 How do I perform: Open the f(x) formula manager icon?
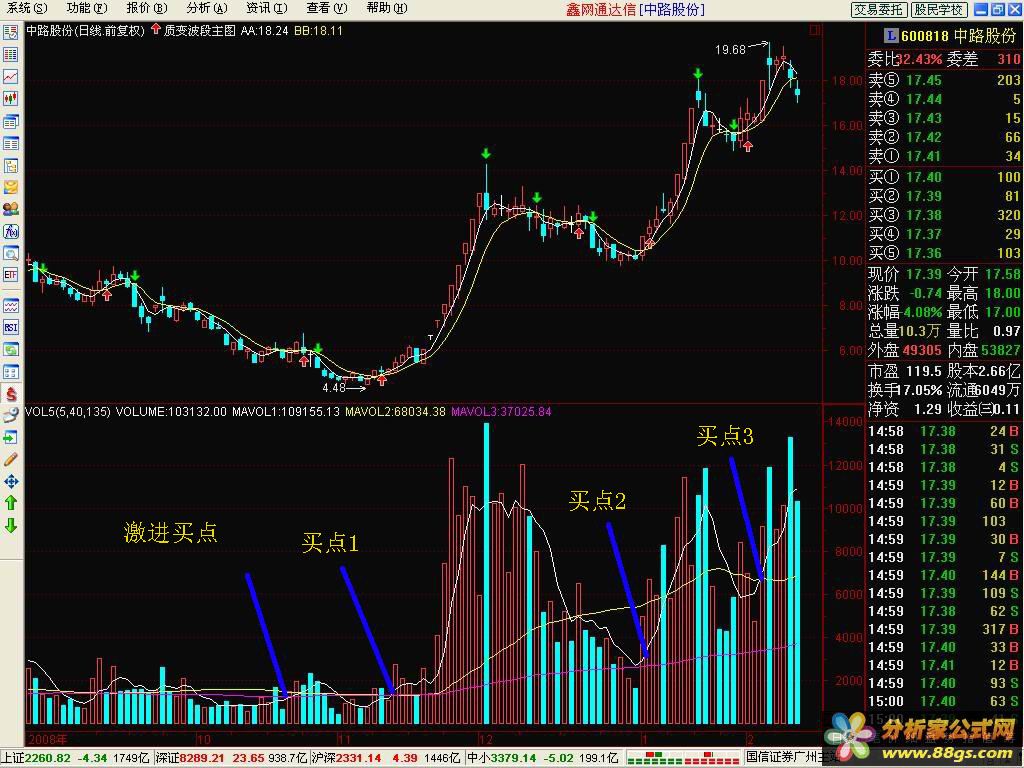pyautogui.click(x=10, y=232)
